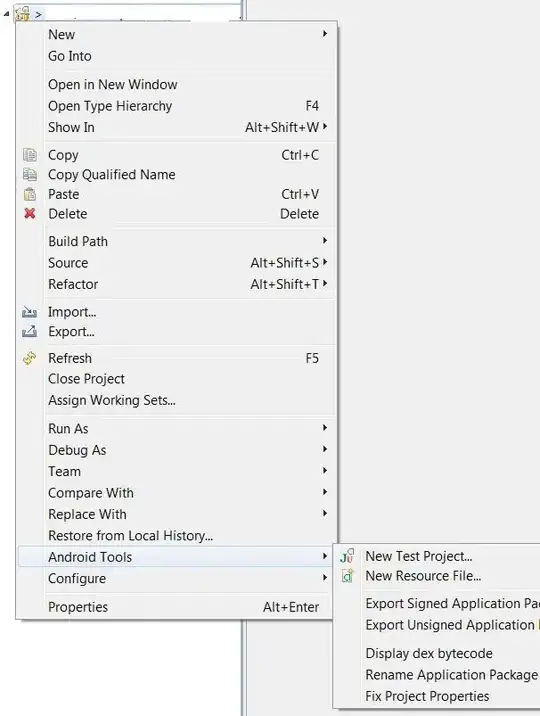Click the Paste clipboard icon

[30, 194]
